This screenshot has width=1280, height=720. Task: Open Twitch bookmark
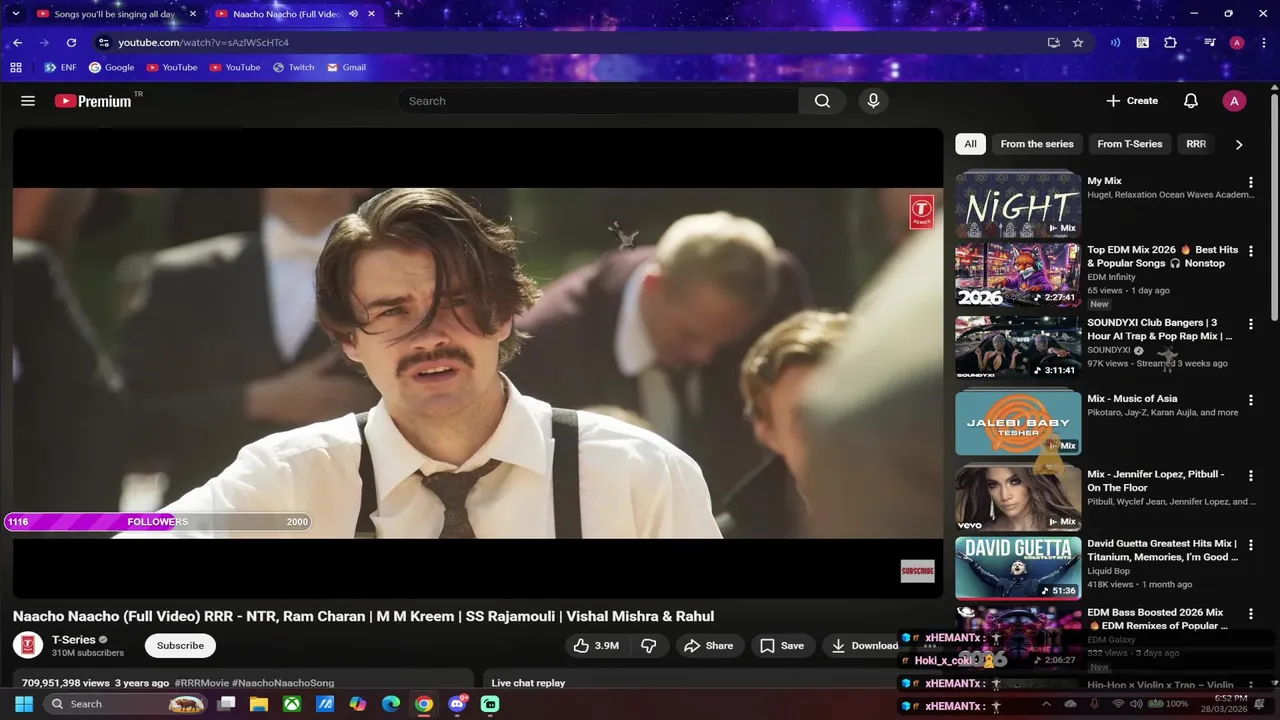(293, 67)
